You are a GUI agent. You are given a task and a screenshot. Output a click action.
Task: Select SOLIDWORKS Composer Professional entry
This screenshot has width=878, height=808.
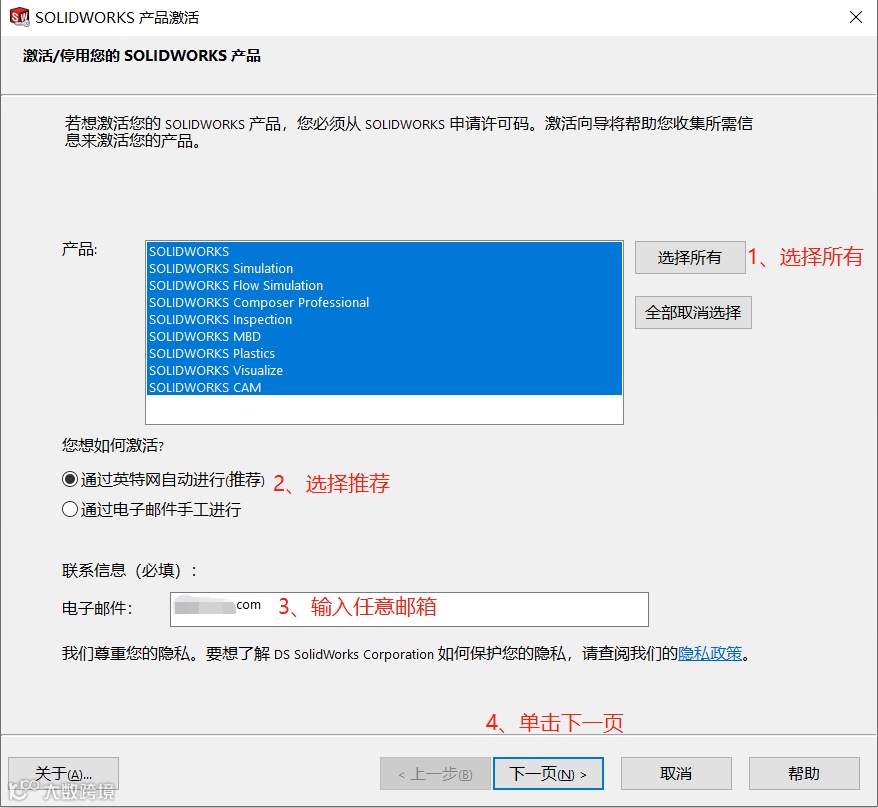(x=384, y=302)
